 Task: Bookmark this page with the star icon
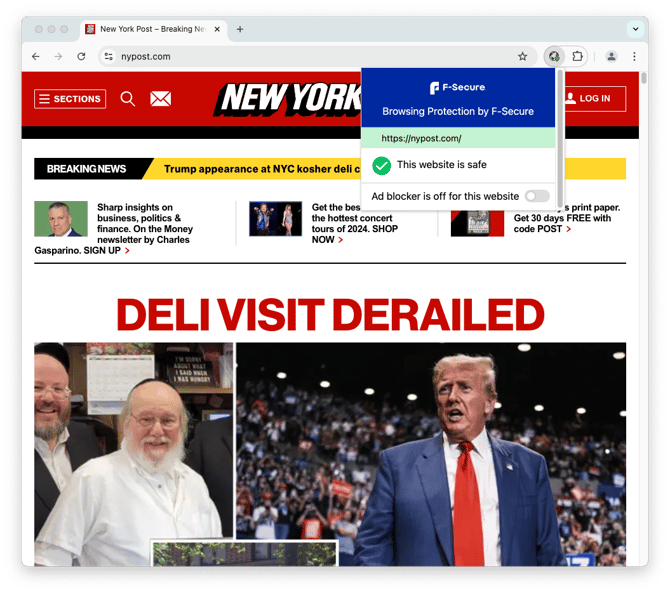[522, 56]
